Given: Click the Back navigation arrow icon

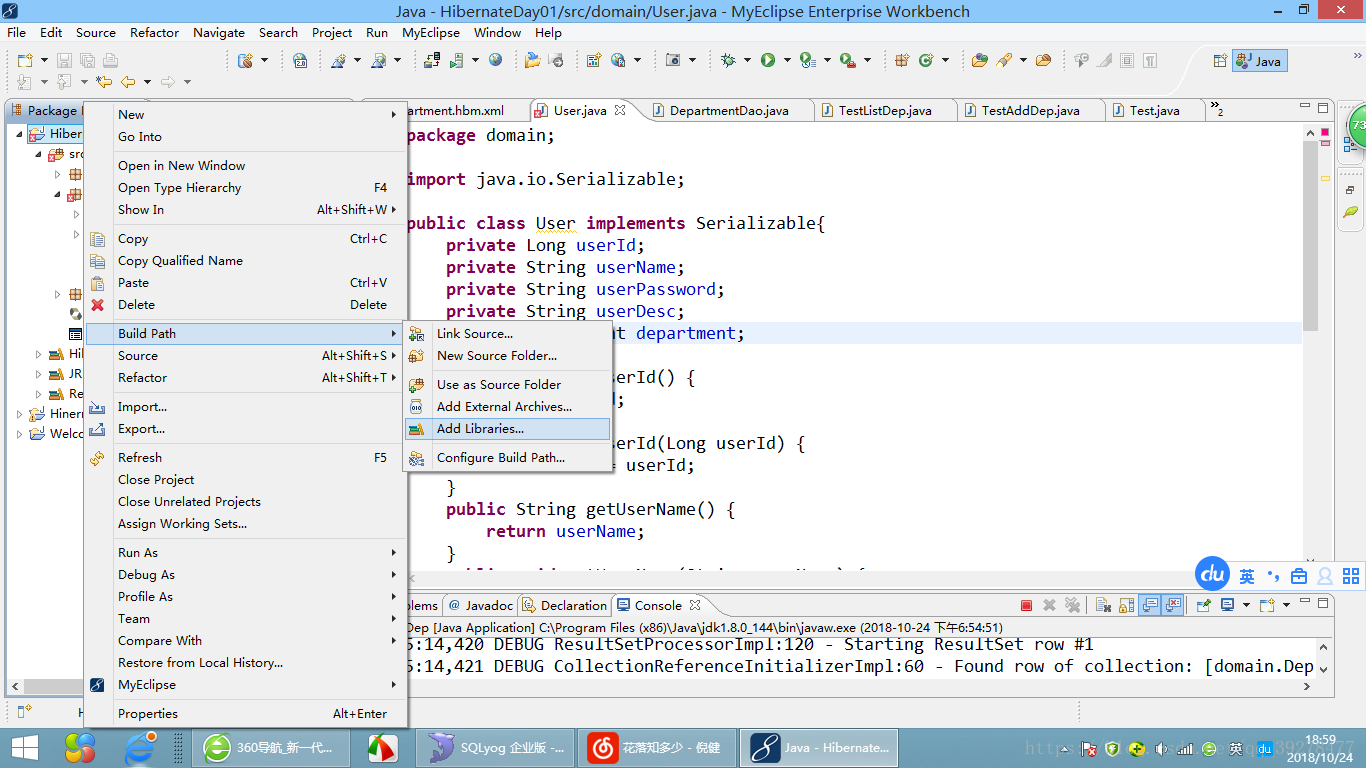Looking at the screenshot, I should (x=127, y=82).
